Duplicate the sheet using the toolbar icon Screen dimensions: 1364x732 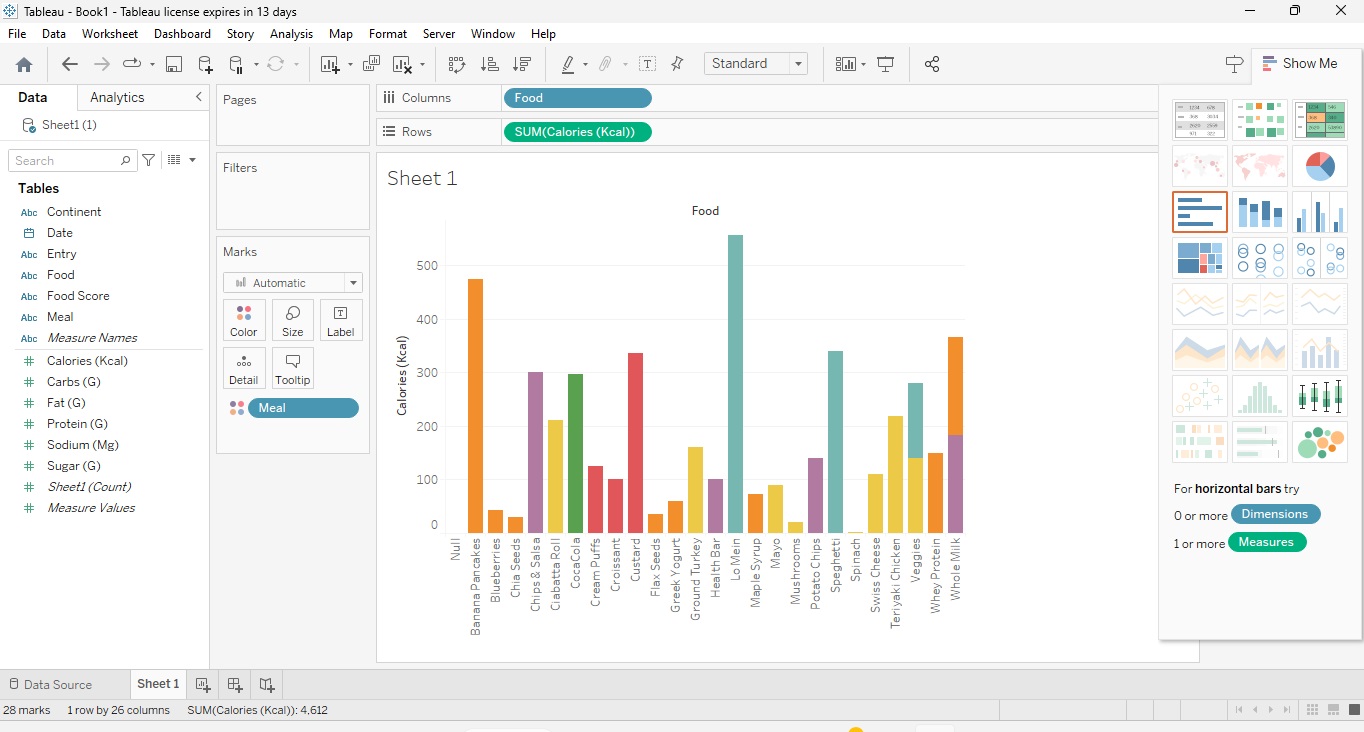(371, 64)
